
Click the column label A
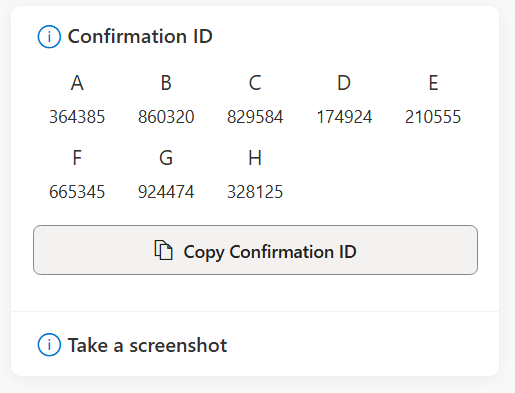(x=77, y=83)
